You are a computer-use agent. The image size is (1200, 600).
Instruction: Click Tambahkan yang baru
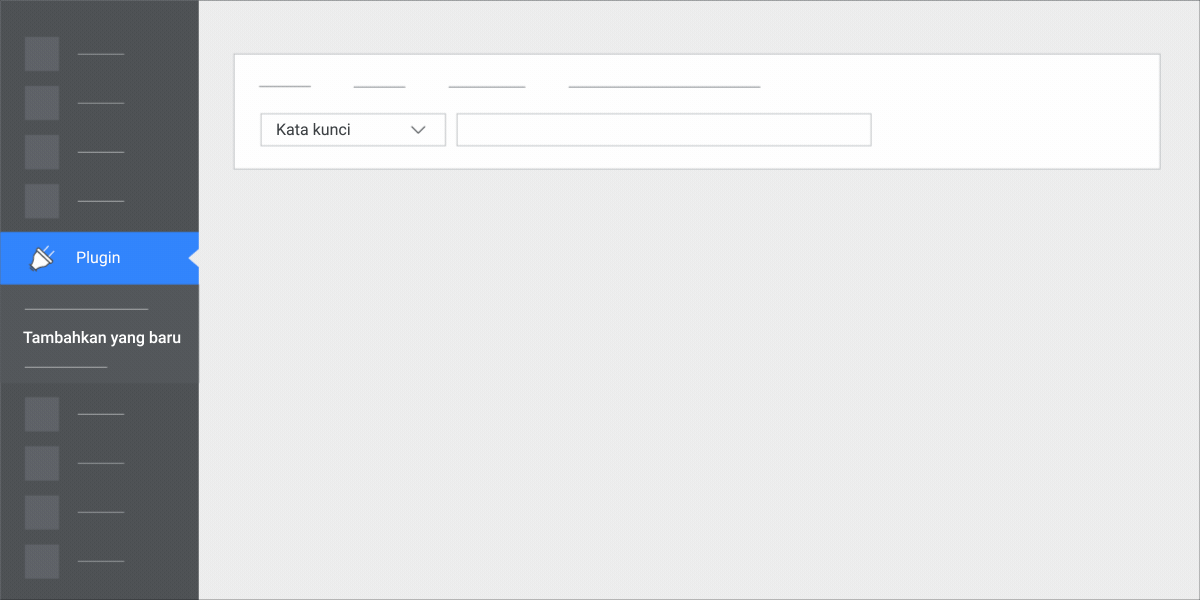click(101, 337)
